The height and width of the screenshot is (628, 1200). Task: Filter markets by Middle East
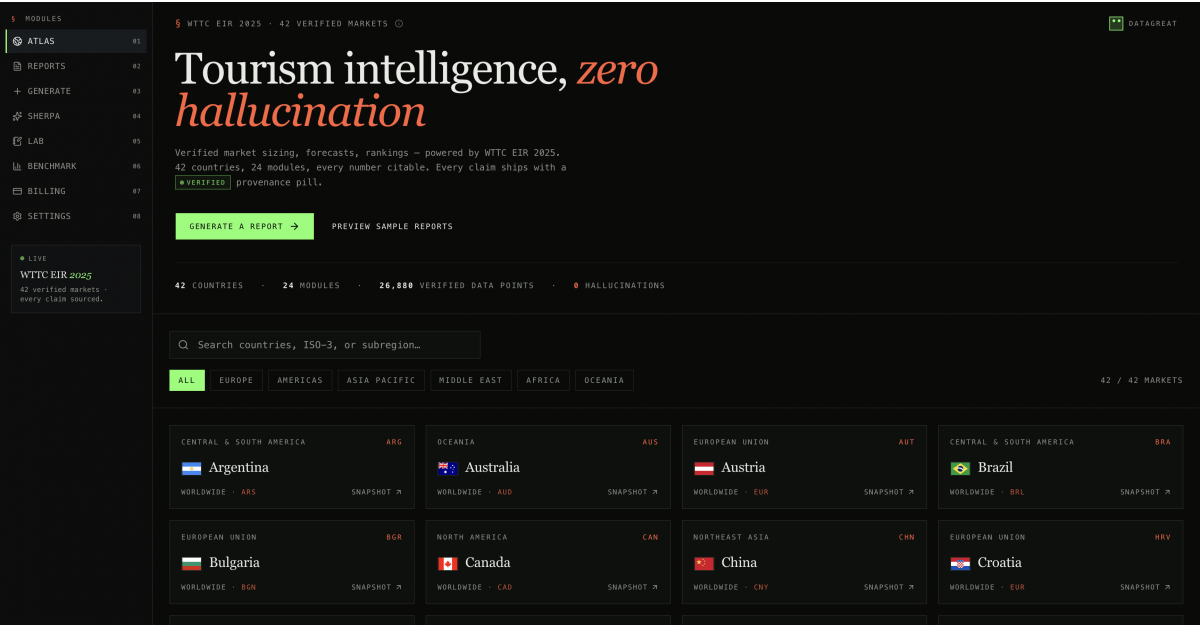click(x=471, y=380)
